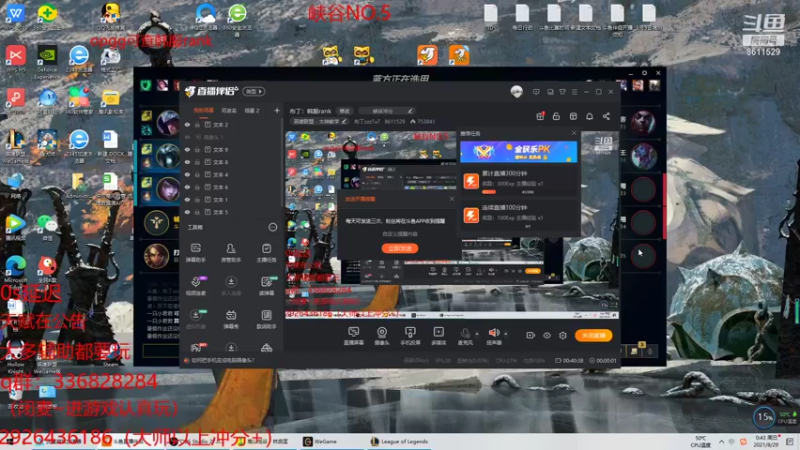Viewport: 800px width, 450px height.
Task: Open the phone-as-camera help link at bottom
Action: pyautogui.click(x=222, y=360)
